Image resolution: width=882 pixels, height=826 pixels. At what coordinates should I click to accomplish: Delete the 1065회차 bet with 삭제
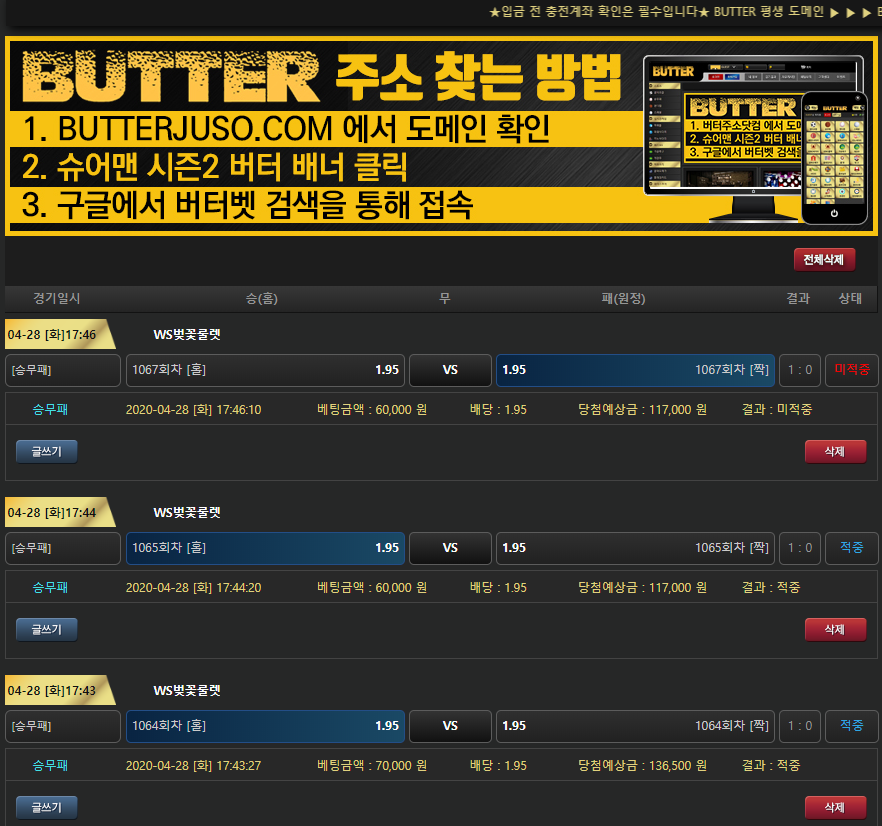tap(835, 630)
